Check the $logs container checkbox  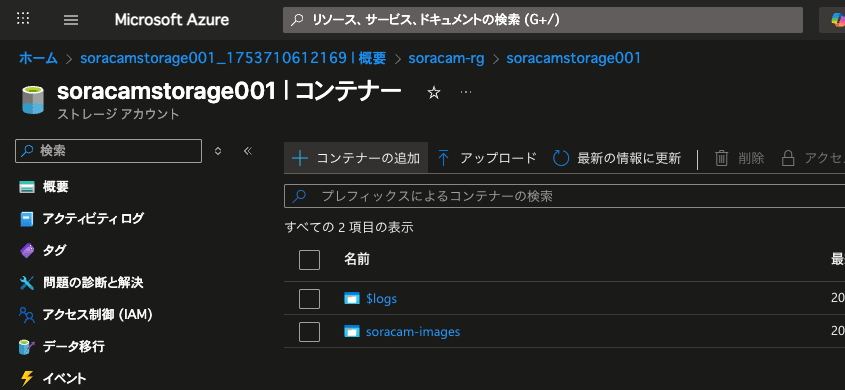click(309, 299)
